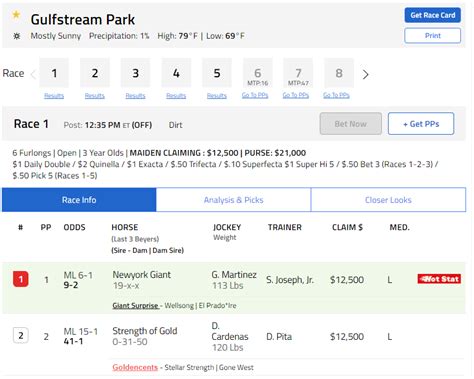This screenshot has height=379, width=474.
Task: Click trainer S. Joseph, Jr.
Action: [x=290, y=280]
